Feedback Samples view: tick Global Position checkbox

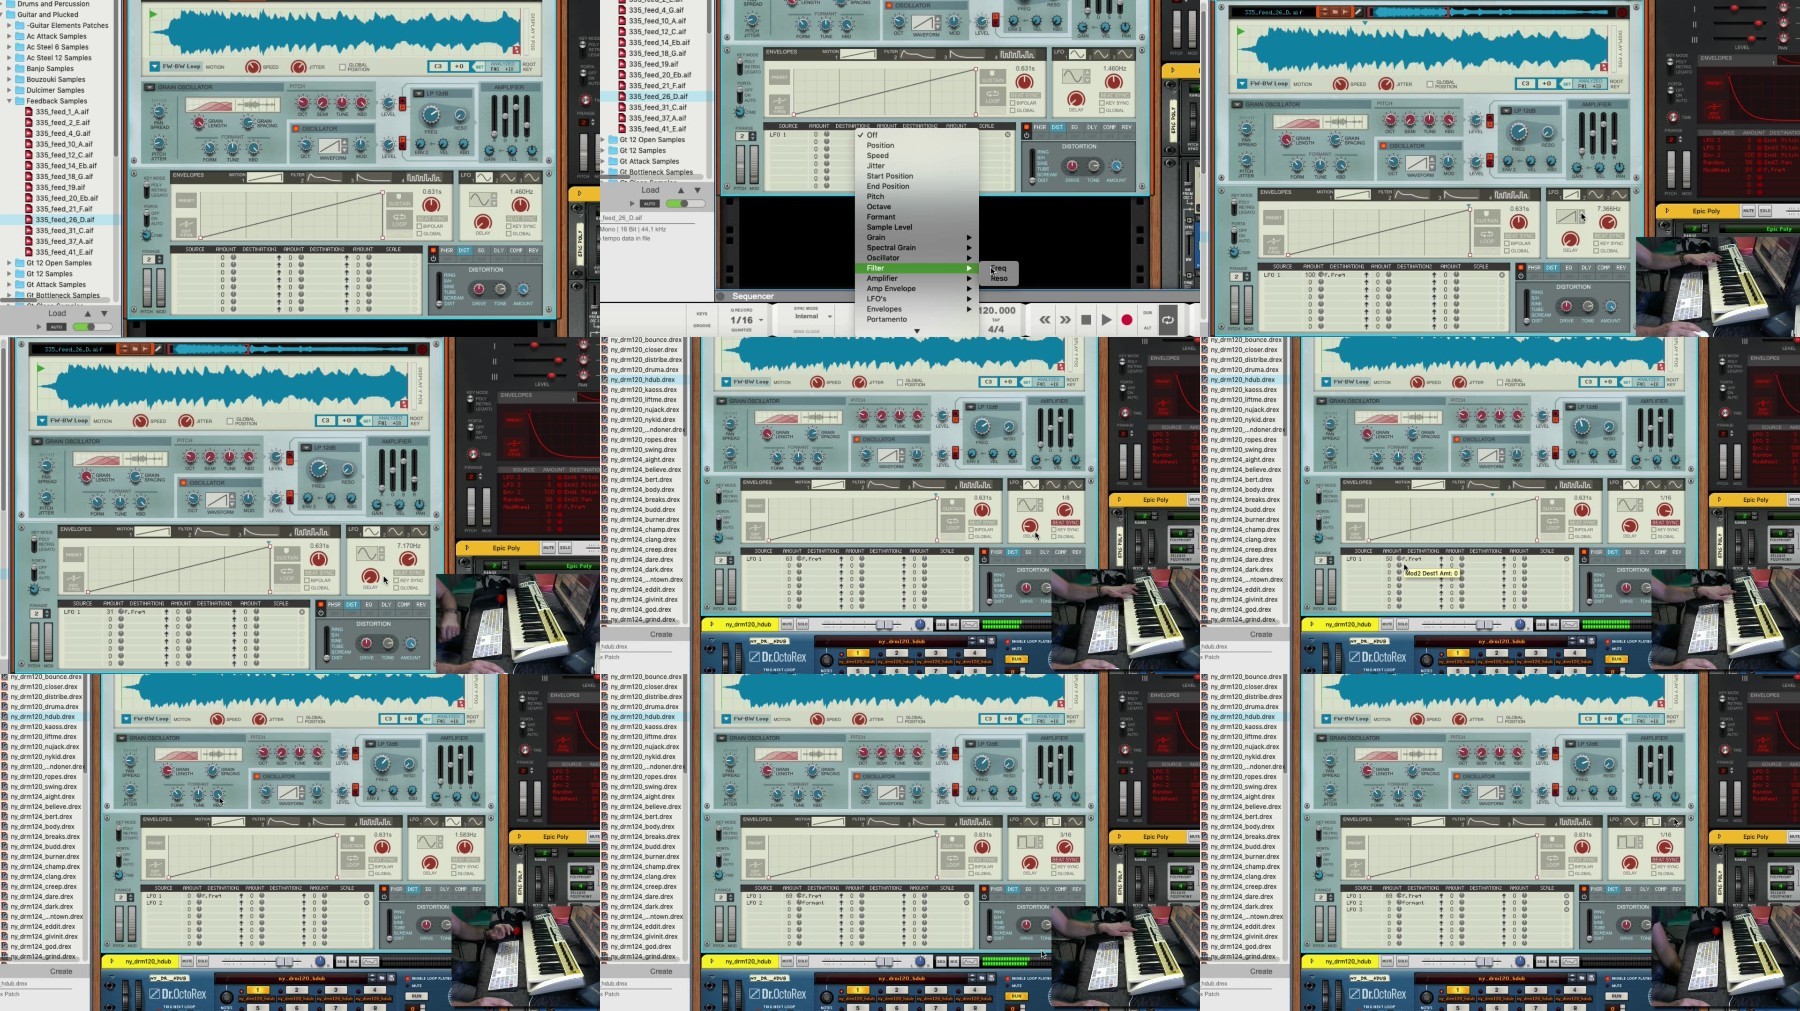click(342, 67)
